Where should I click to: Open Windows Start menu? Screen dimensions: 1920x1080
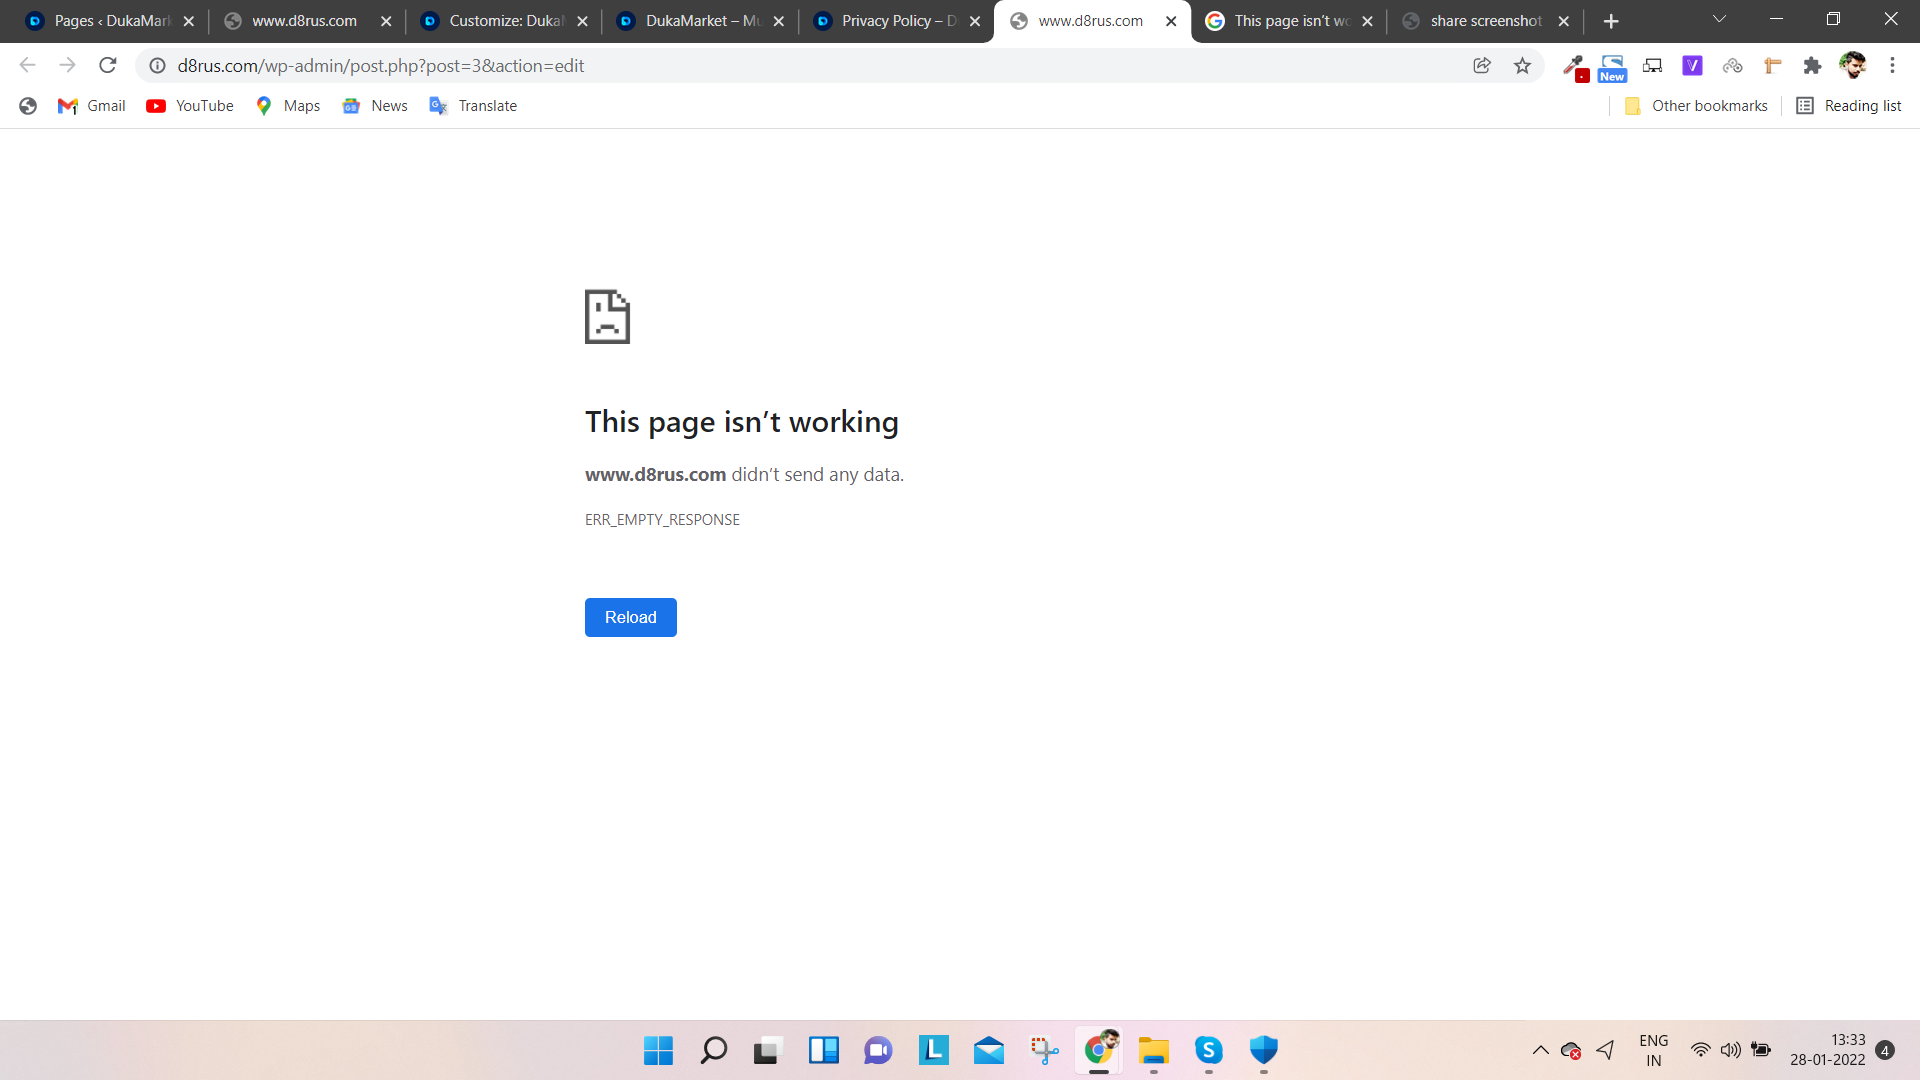[658, 1050]
